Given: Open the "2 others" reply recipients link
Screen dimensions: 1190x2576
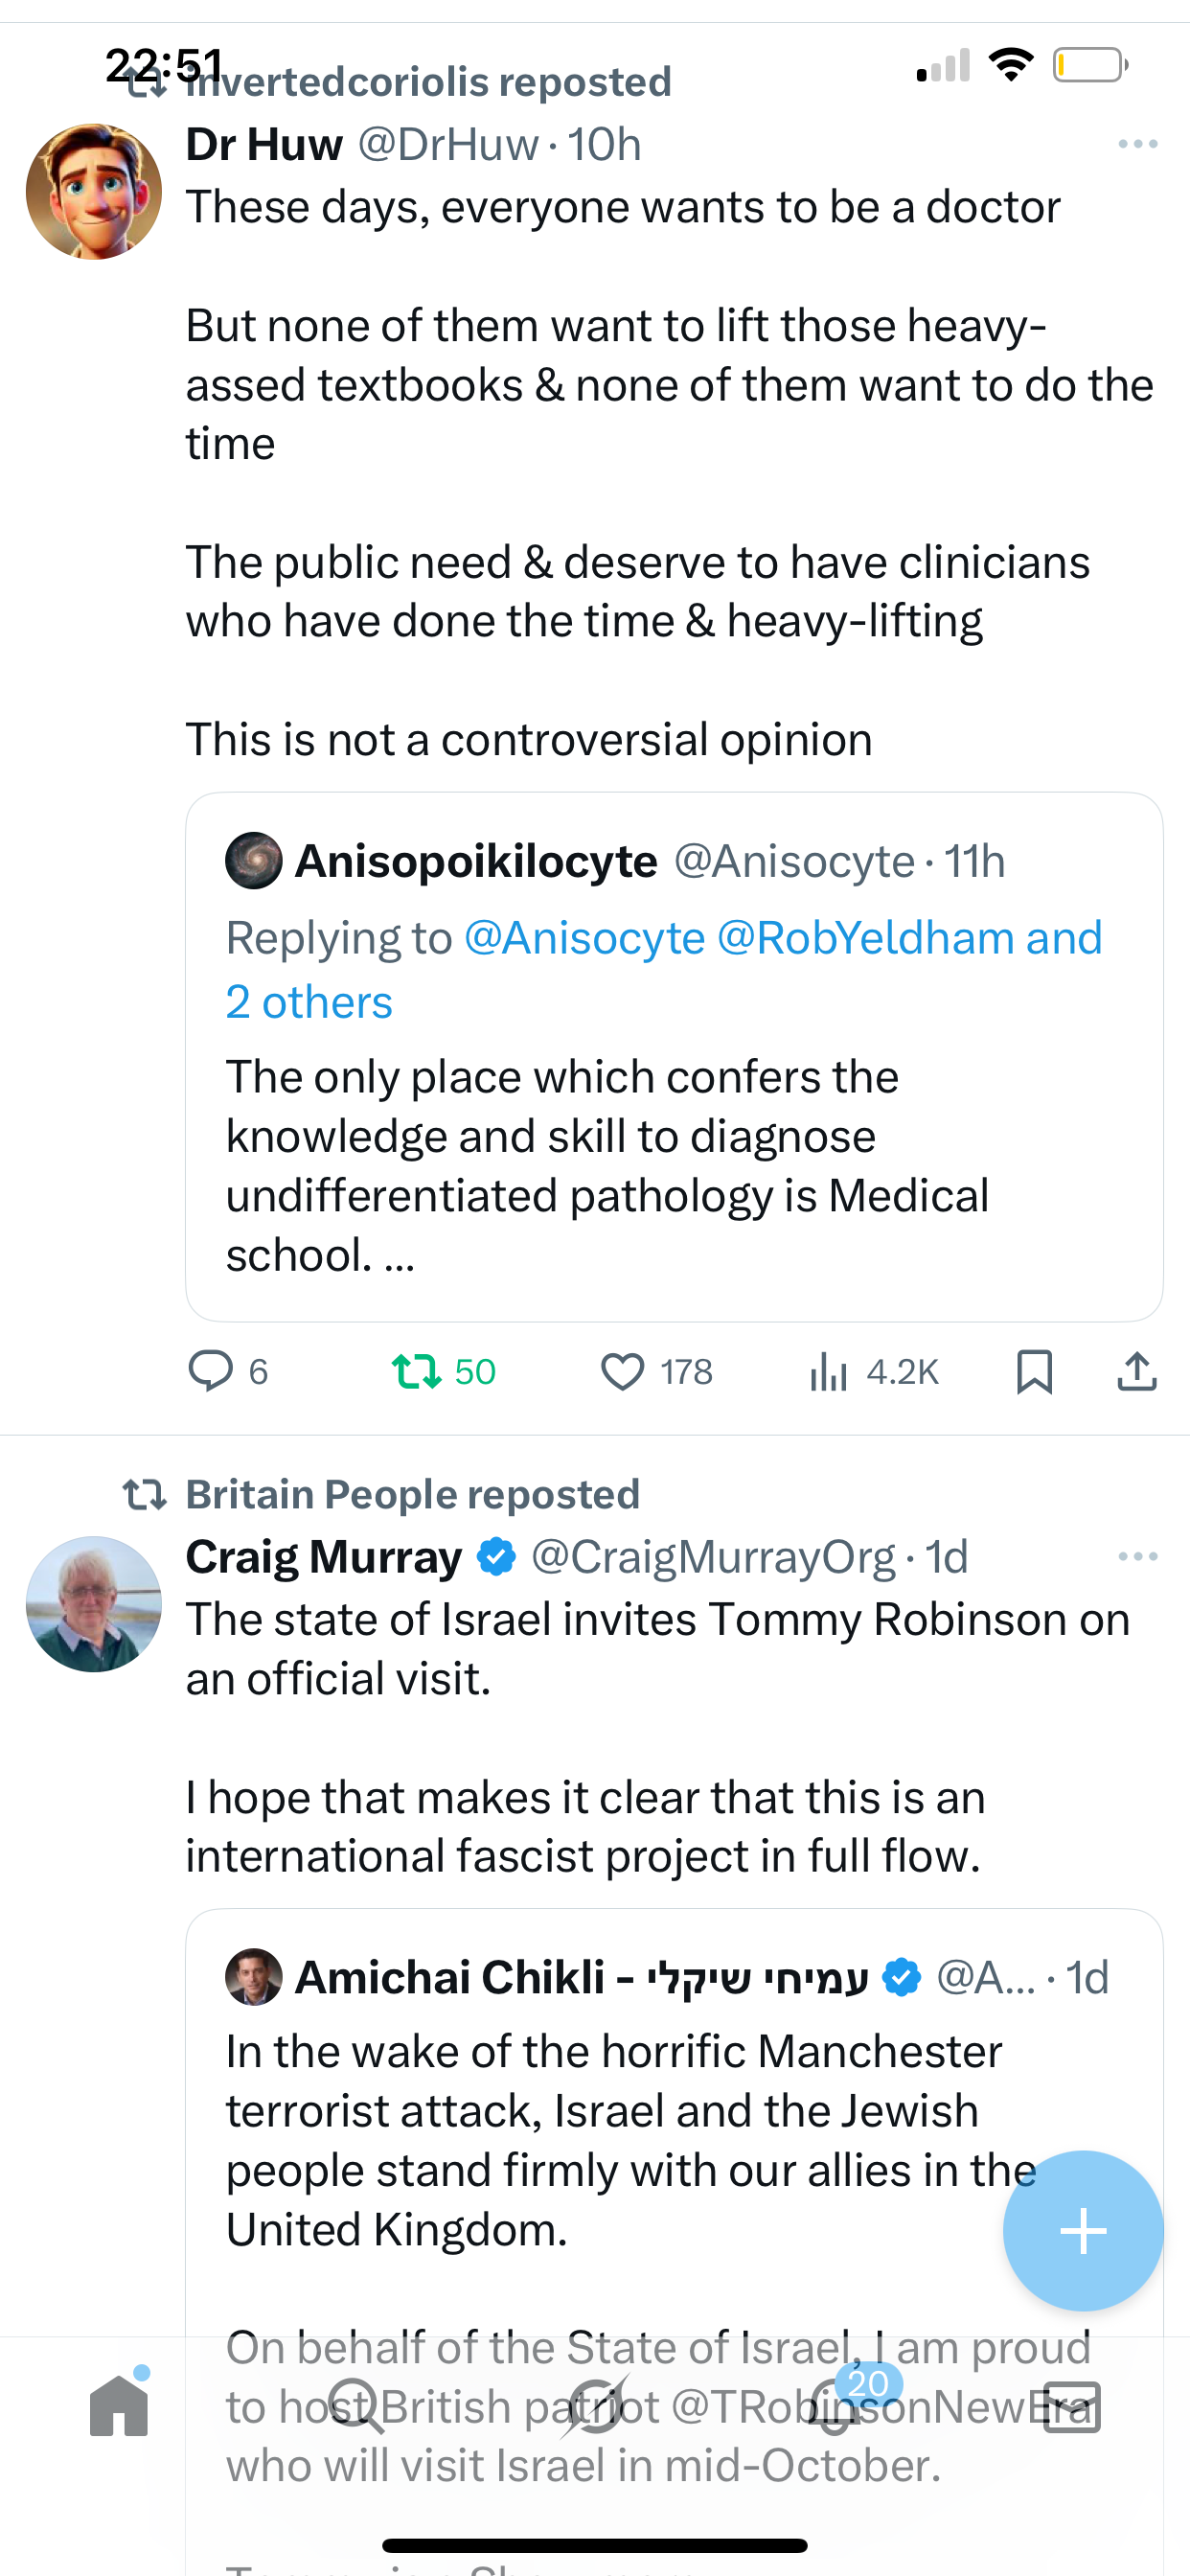Looking at the screenshot, I should [x=309, y=1002].
